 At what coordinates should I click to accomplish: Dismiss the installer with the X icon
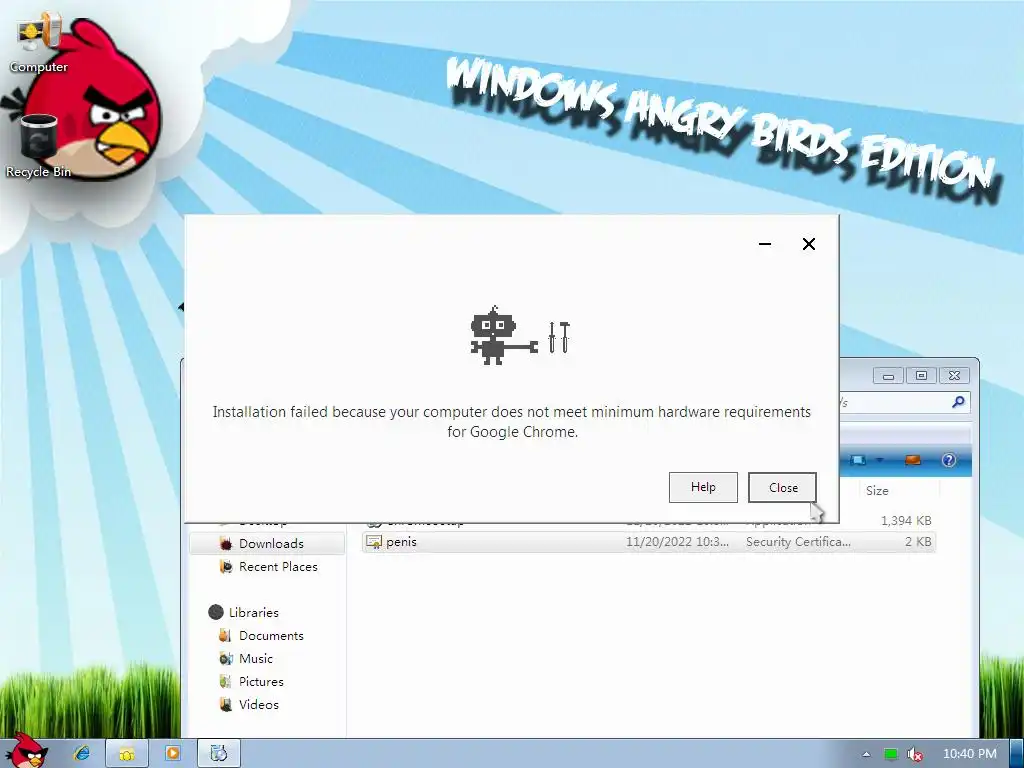coord(808,244)
